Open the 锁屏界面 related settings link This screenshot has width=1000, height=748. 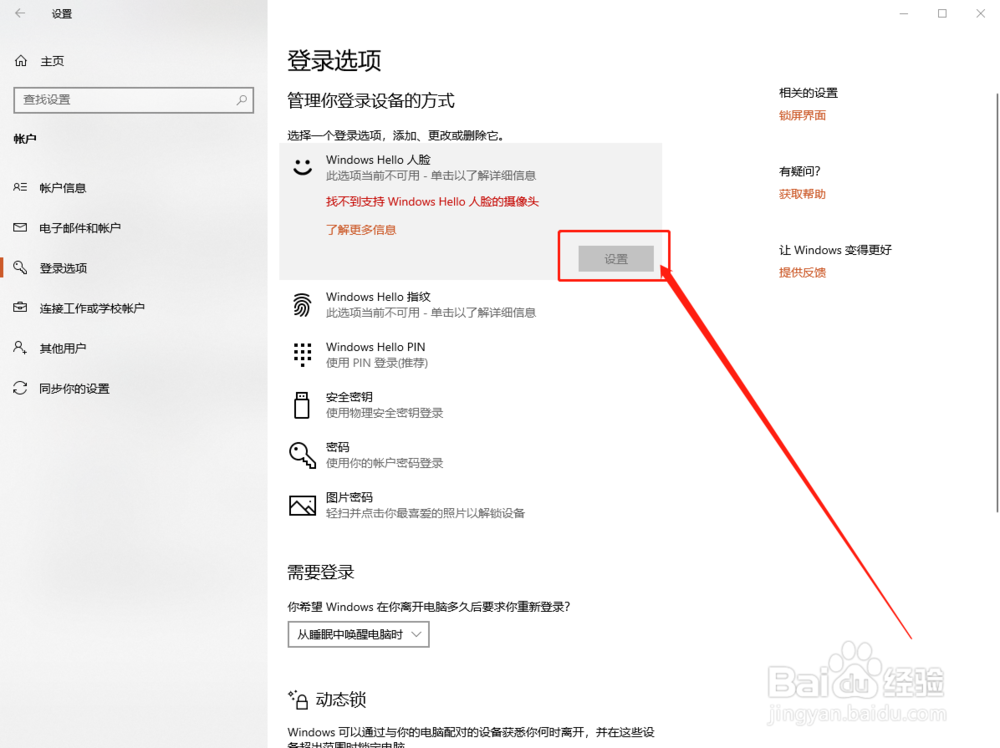802,115
